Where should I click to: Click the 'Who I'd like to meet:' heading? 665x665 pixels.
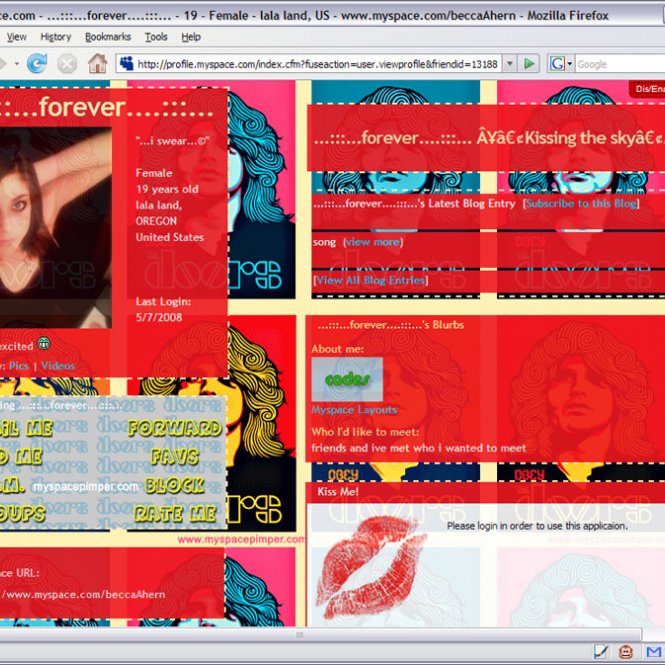tap(365, 432)
